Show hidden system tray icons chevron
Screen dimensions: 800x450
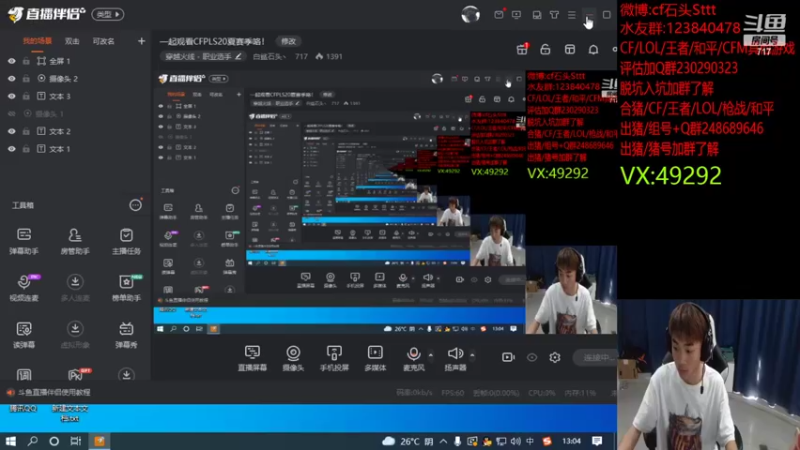pos(443,441)
